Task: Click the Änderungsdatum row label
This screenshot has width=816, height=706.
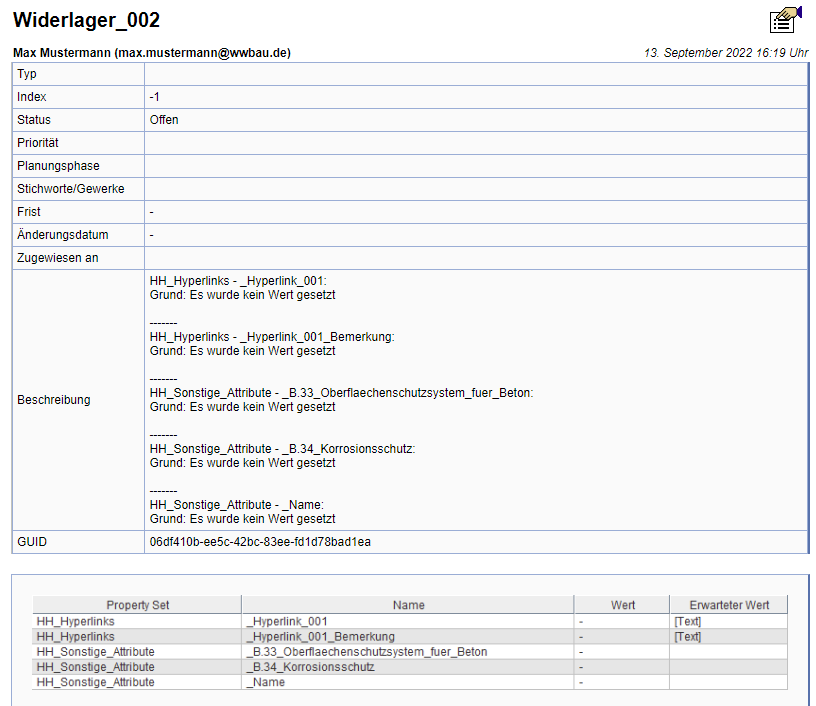Action: pos(63,235)
